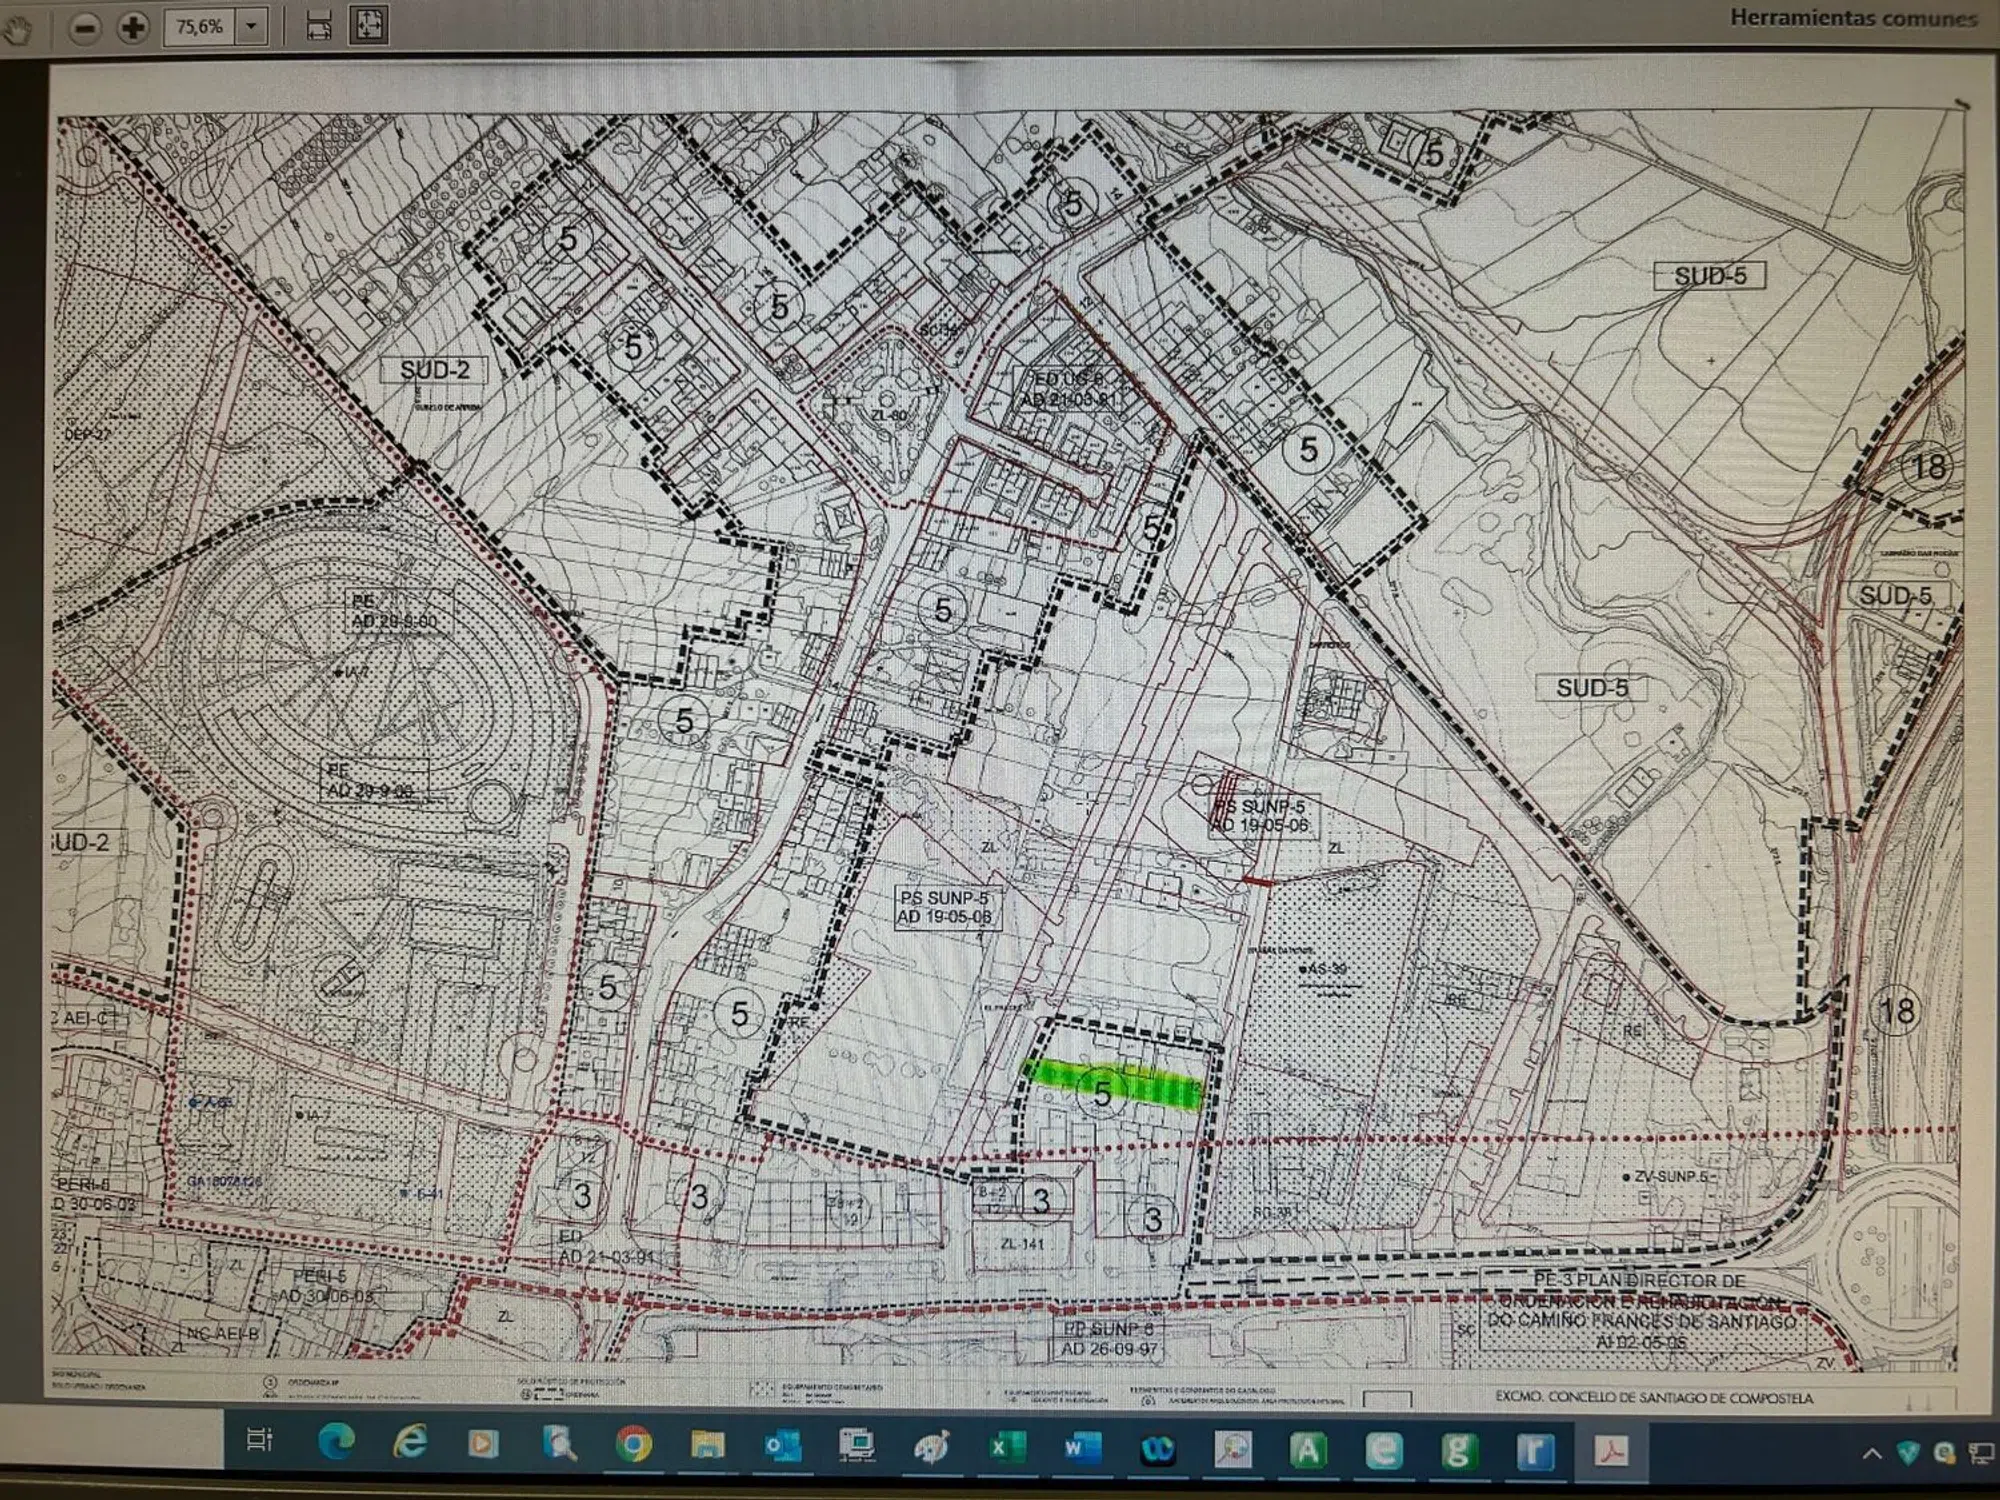This screenshot has width=2000, height=1500.
Task: Open the zoom percentage dropdown arrow
Action: (251, 26)
